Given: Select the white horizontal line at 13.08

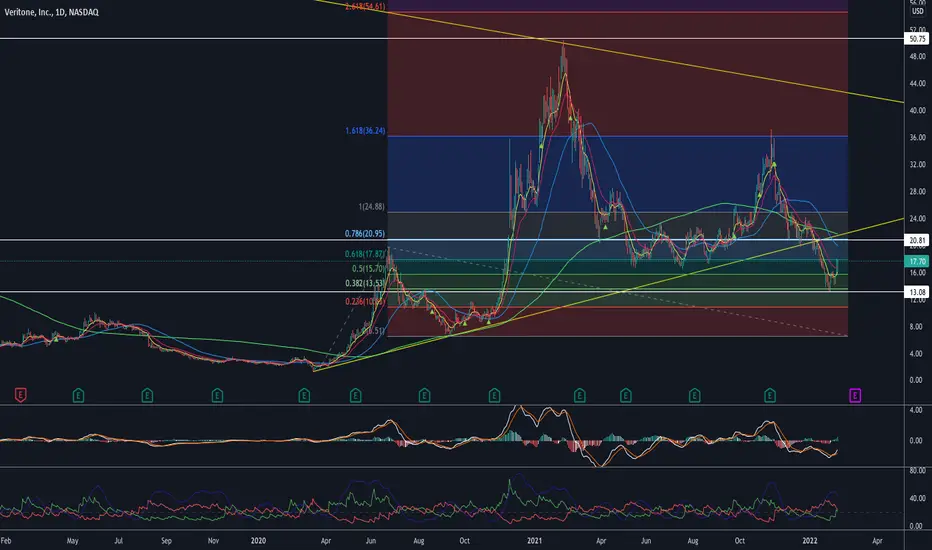Looking at the screenshot, I should pyautogui.click(x=452, y=291).
